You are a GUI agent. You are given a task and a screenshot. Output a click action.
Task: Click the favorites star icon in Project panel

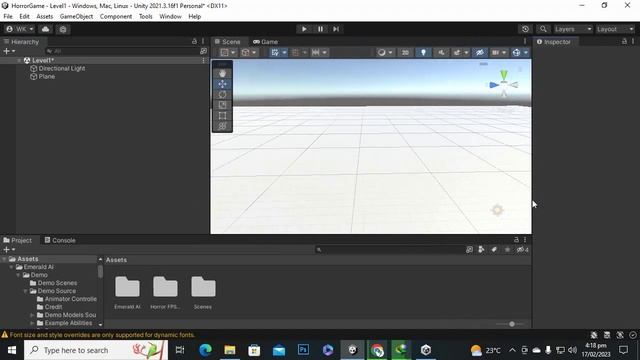[x=507, y=249]
